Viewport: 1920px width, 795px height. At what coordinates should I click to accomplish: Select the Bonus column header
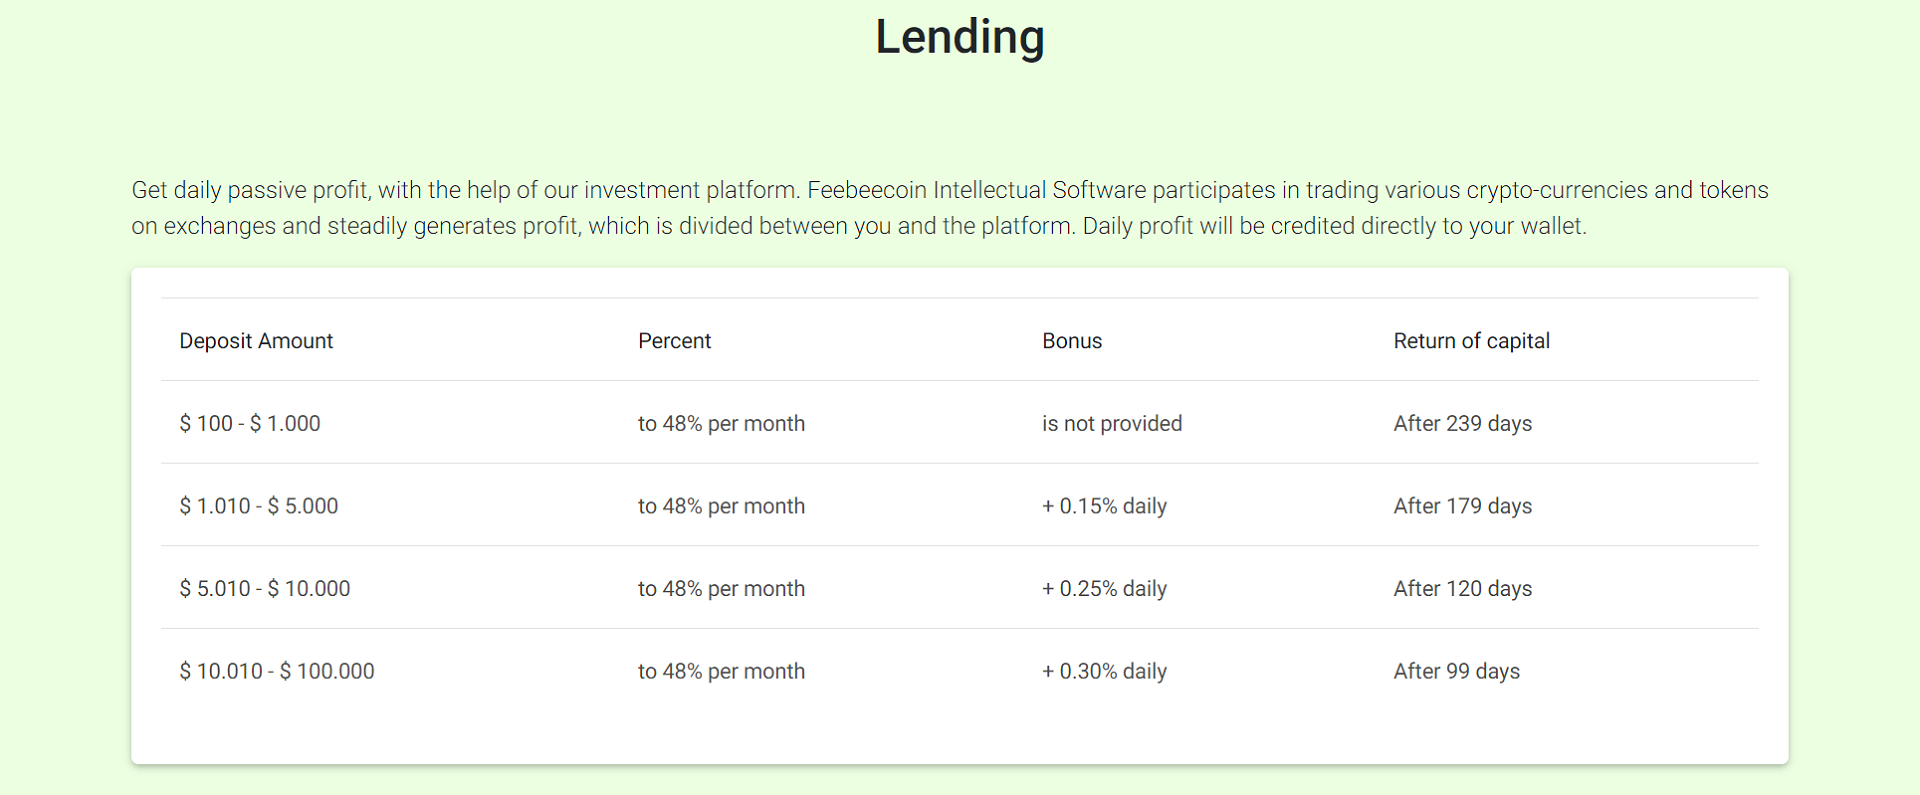(x=1072, y=341)
